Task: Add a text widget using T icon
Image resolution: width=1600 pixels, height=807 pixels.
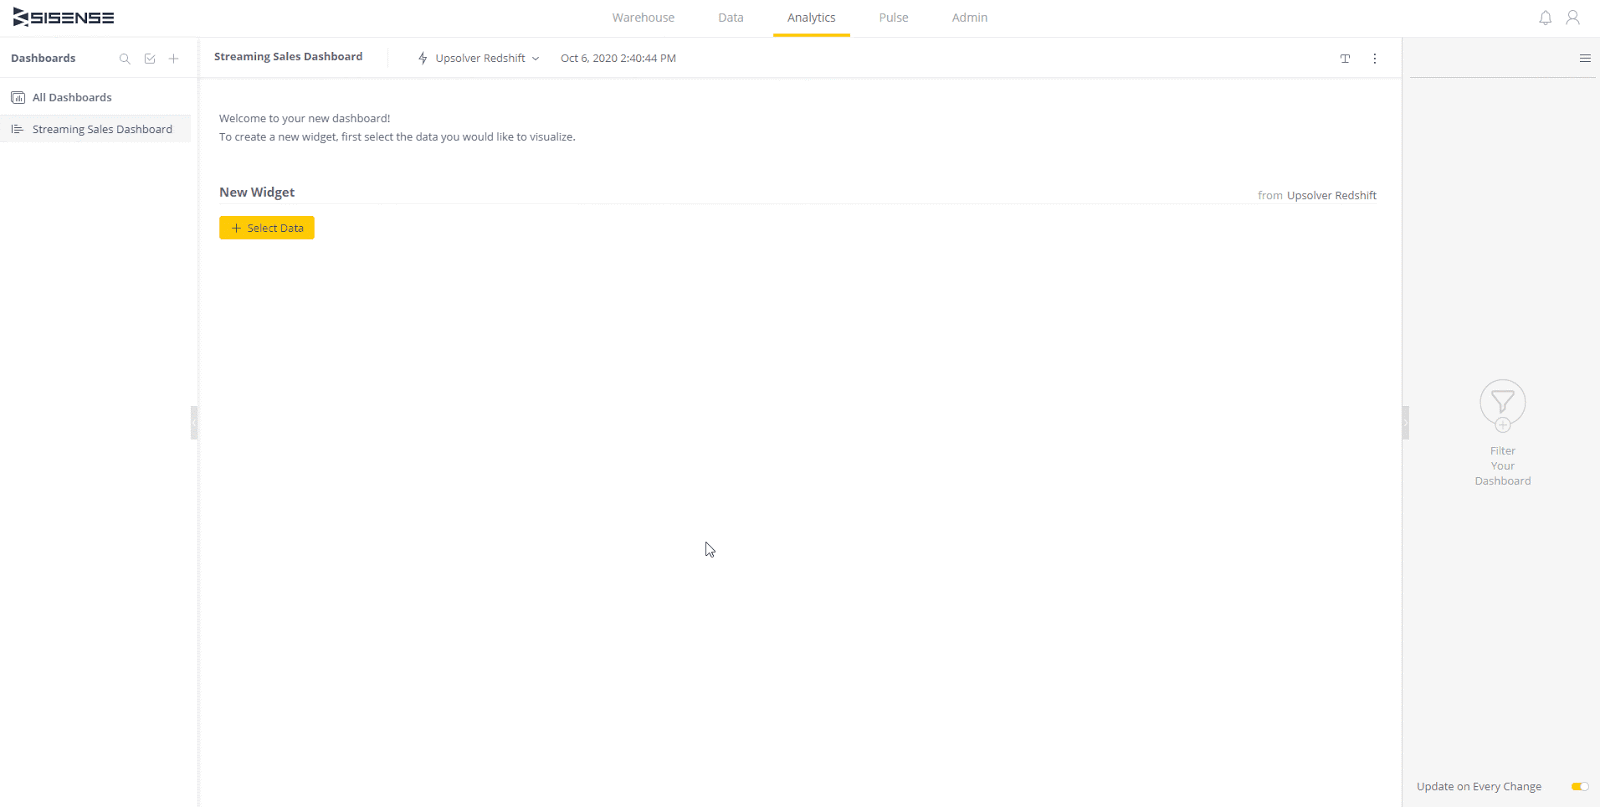Action: [1345, 59]
